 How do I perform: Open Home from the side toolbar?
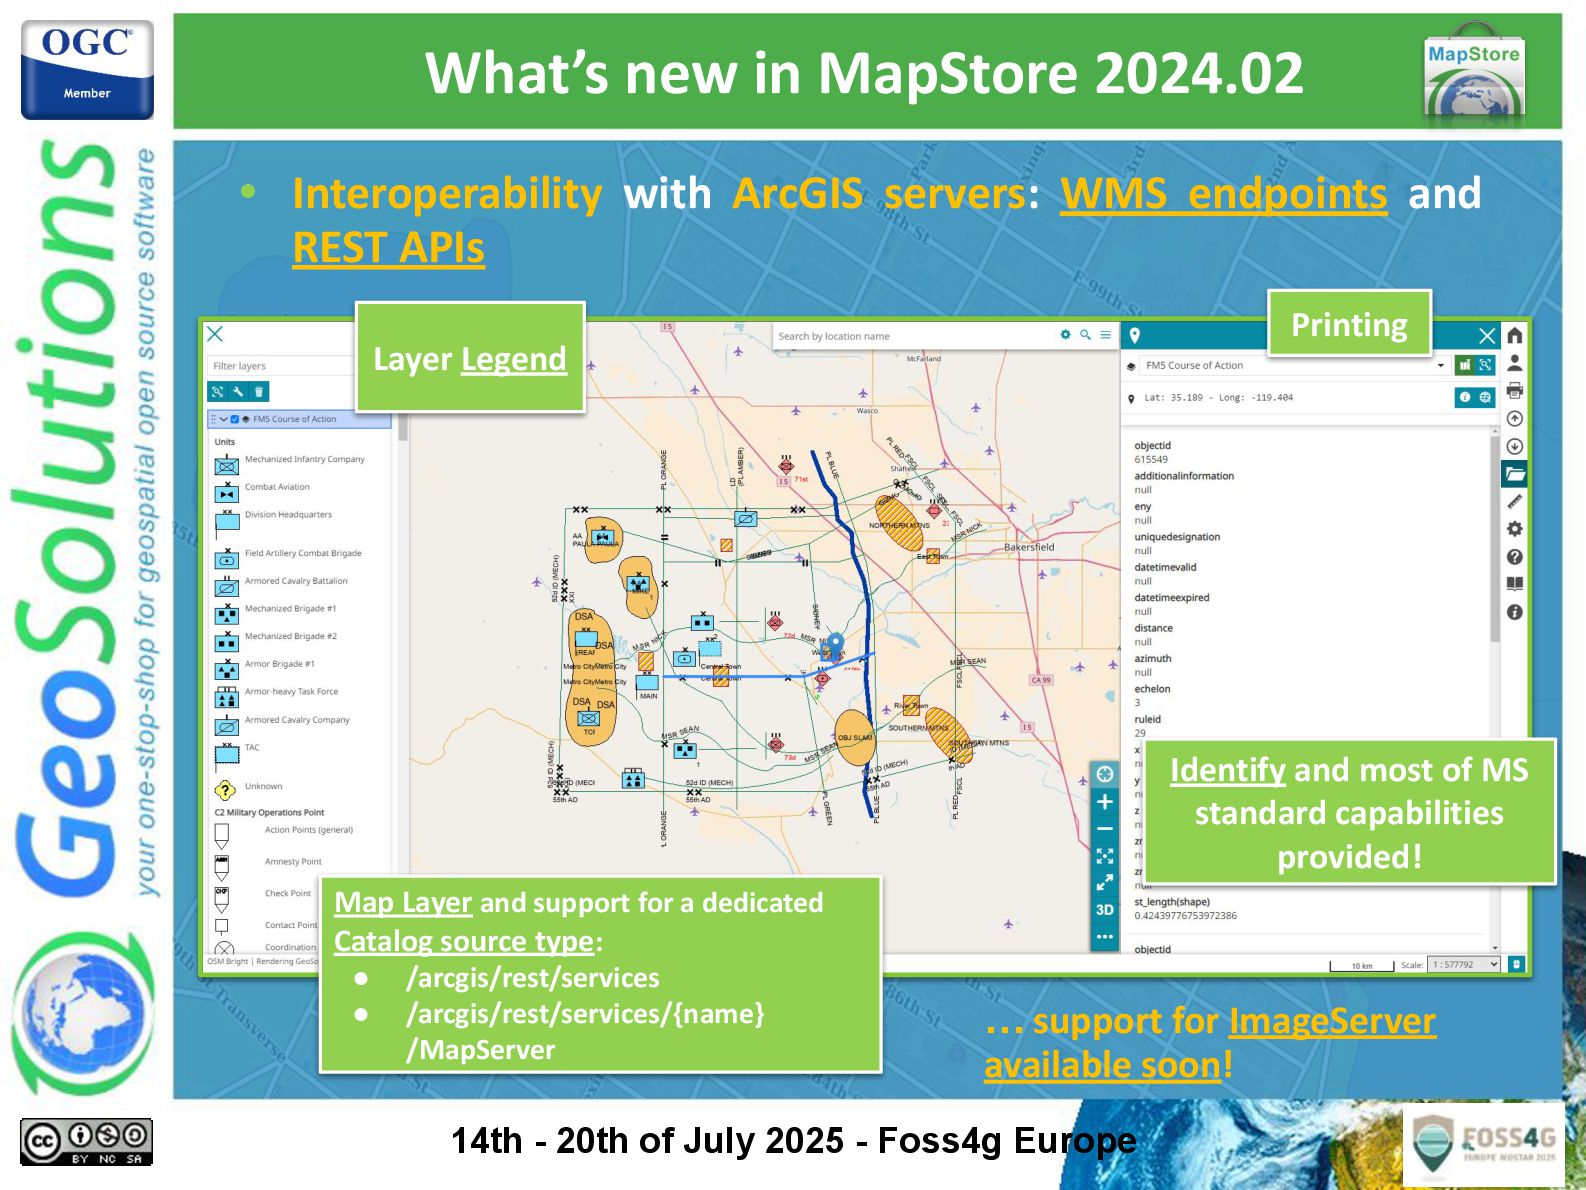[1515, 335]
